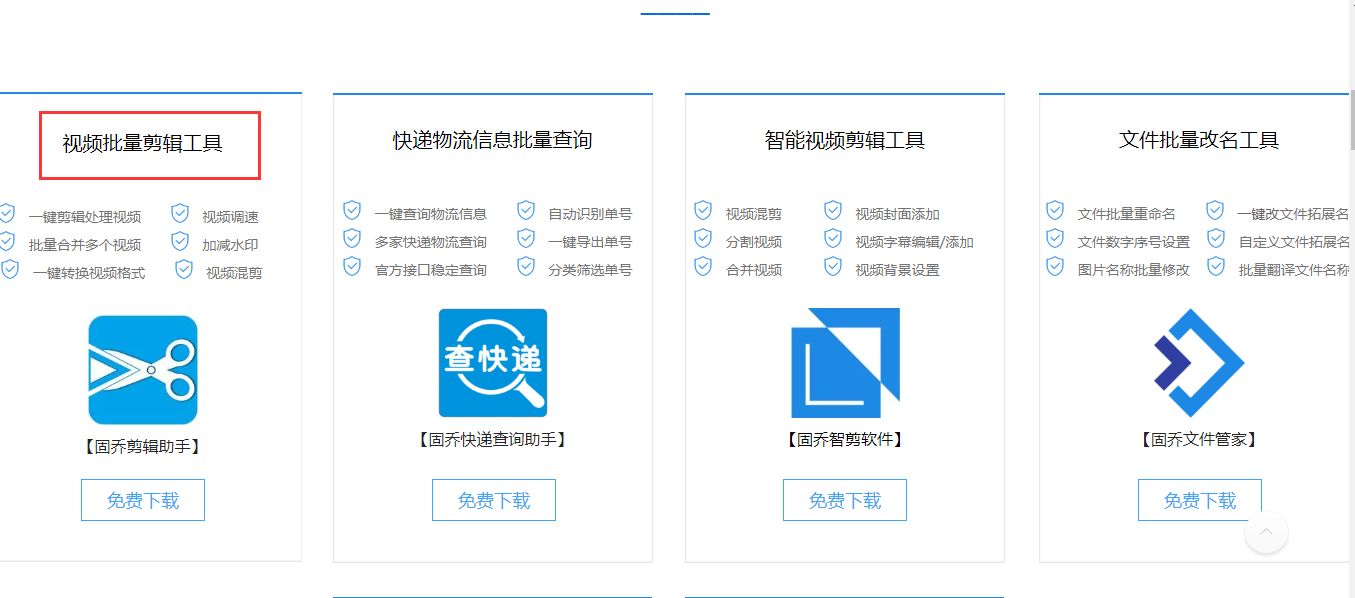Click the 一键查询物流信息 feature text
1355x598 pixels.
point(431,214)
